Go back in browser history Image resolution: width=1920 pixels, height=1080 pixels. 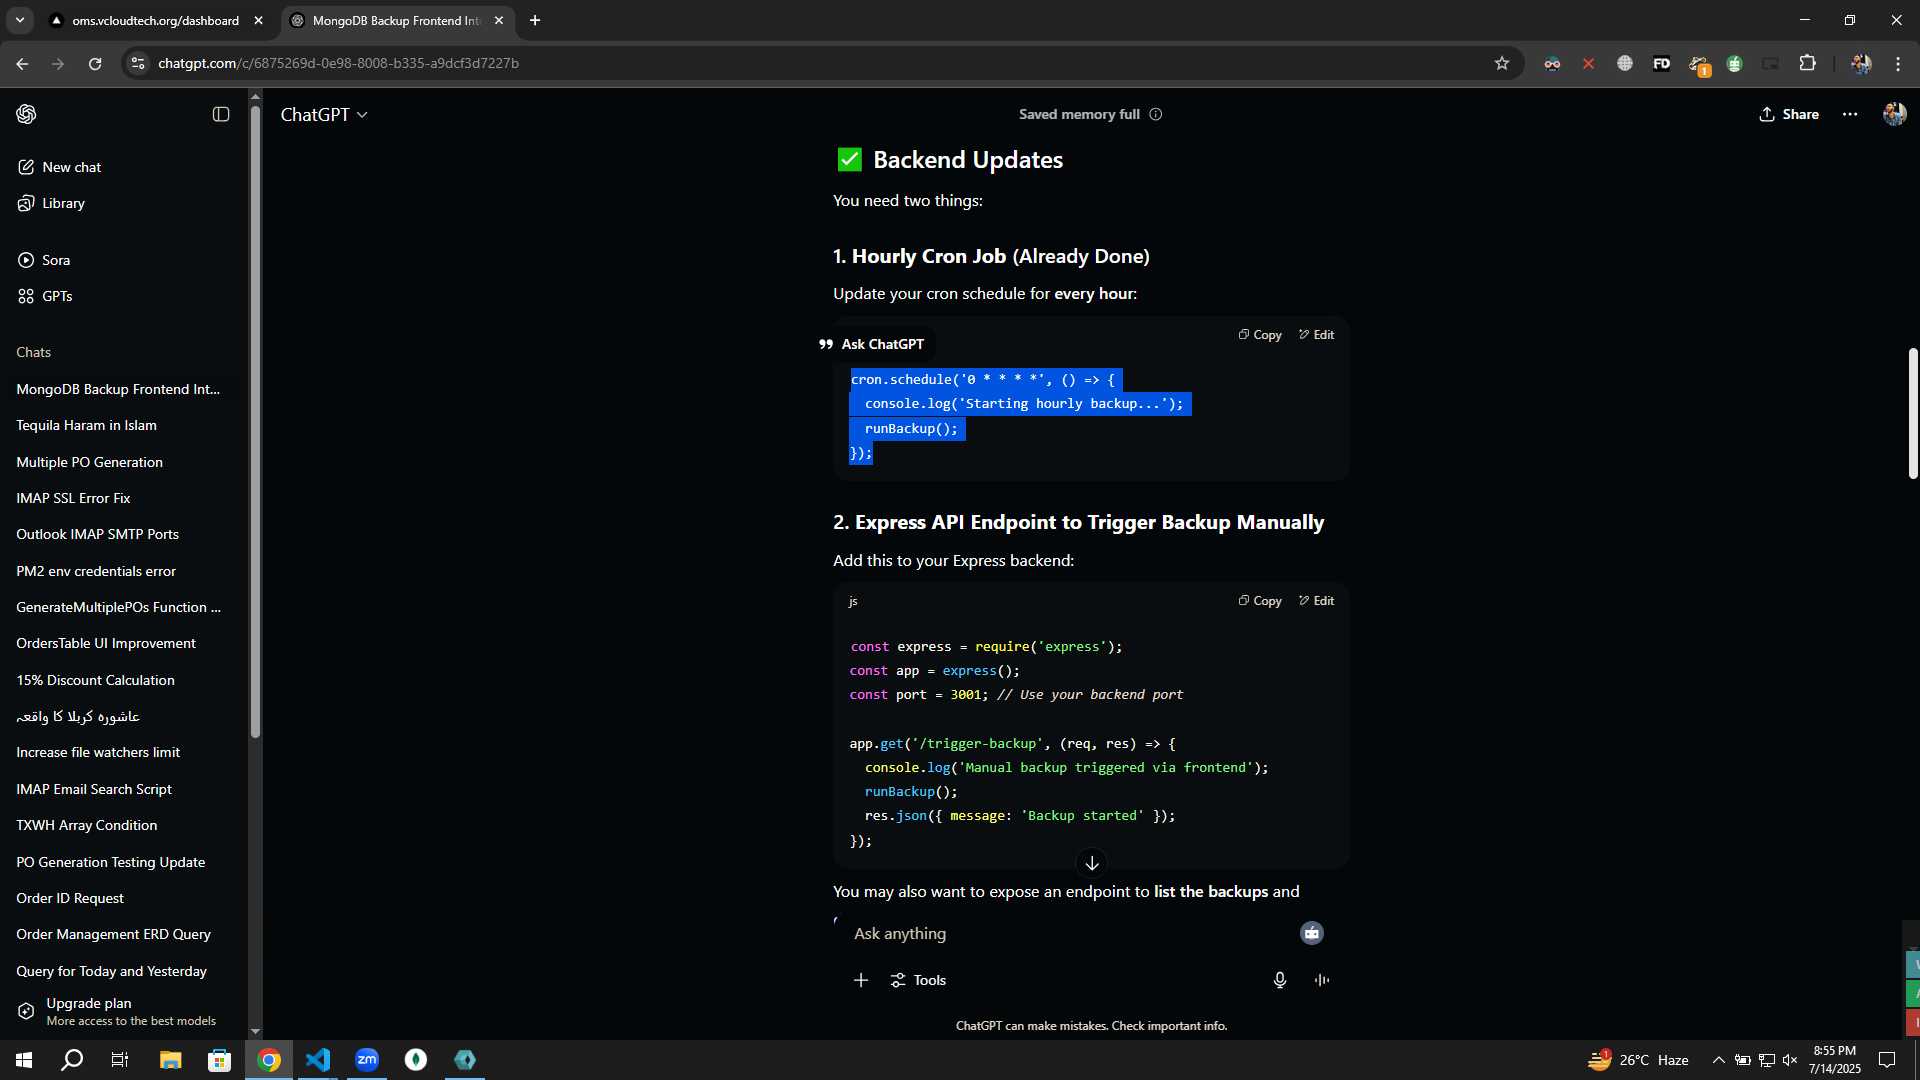tap(22, 63)
